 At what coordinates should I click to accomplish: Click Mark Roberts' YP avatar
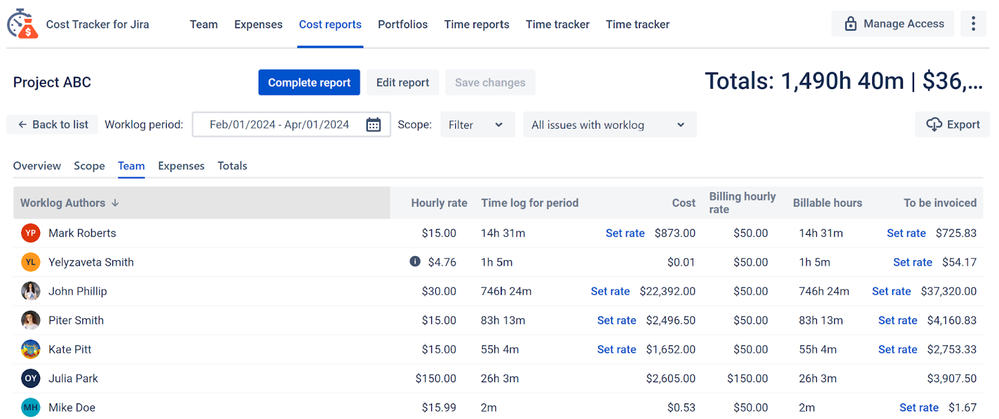coord(31,233)
